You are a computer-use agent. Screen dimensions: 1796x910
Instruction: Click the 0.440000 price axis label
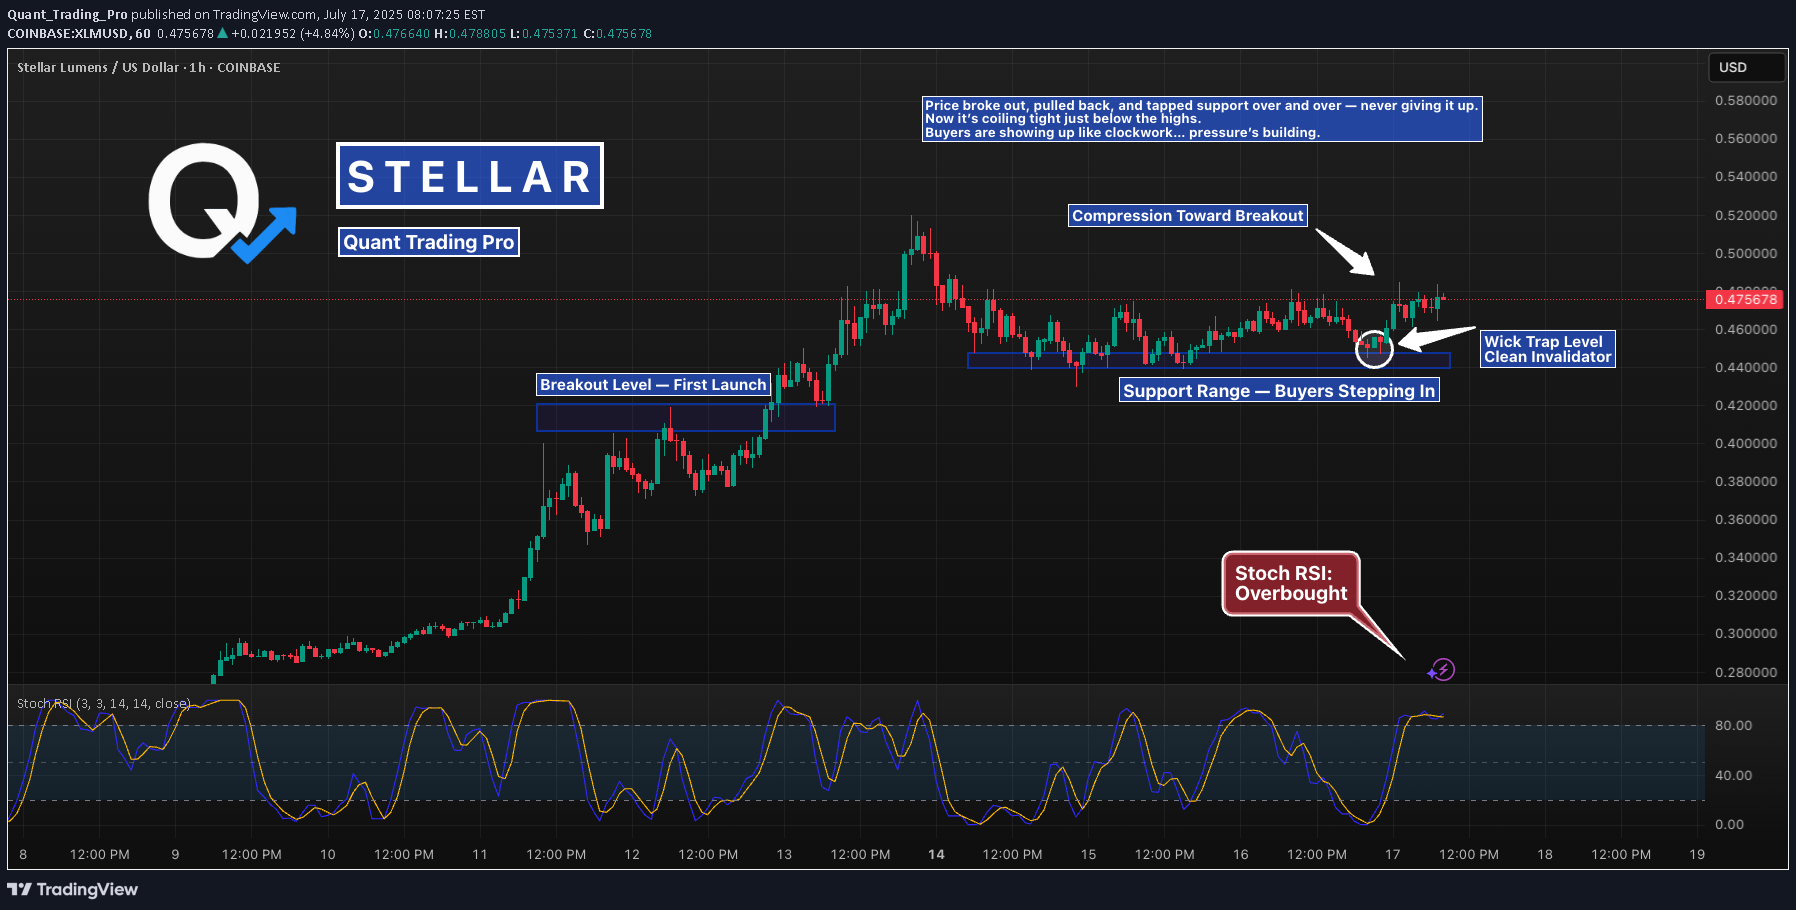1746,367
